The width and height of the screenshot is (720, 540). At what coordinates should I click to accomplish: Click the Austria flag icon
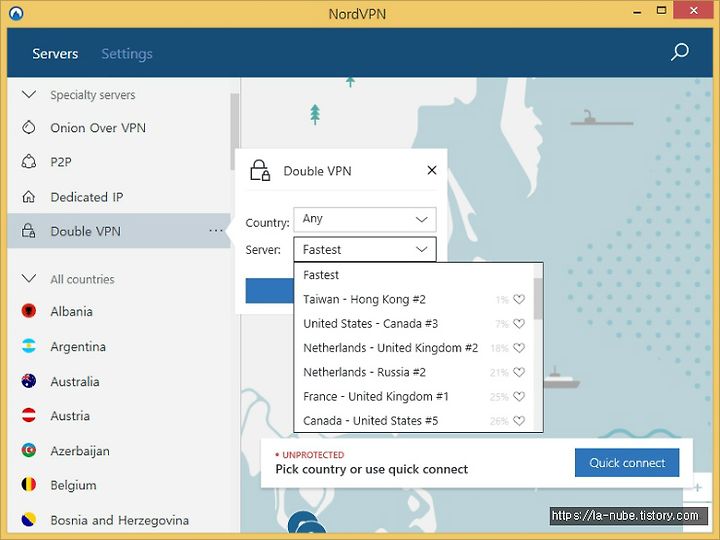28,415
